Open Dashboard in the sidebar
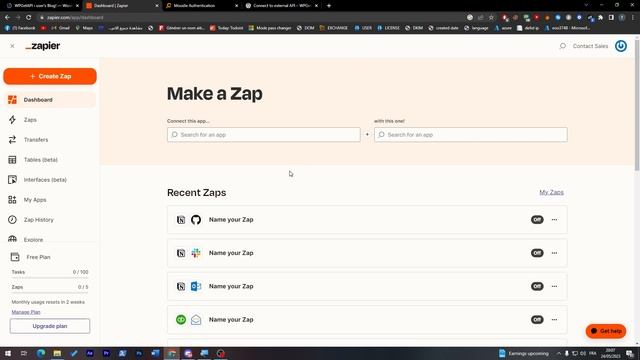Screen dimensions: 640x360 pos(50,100)
